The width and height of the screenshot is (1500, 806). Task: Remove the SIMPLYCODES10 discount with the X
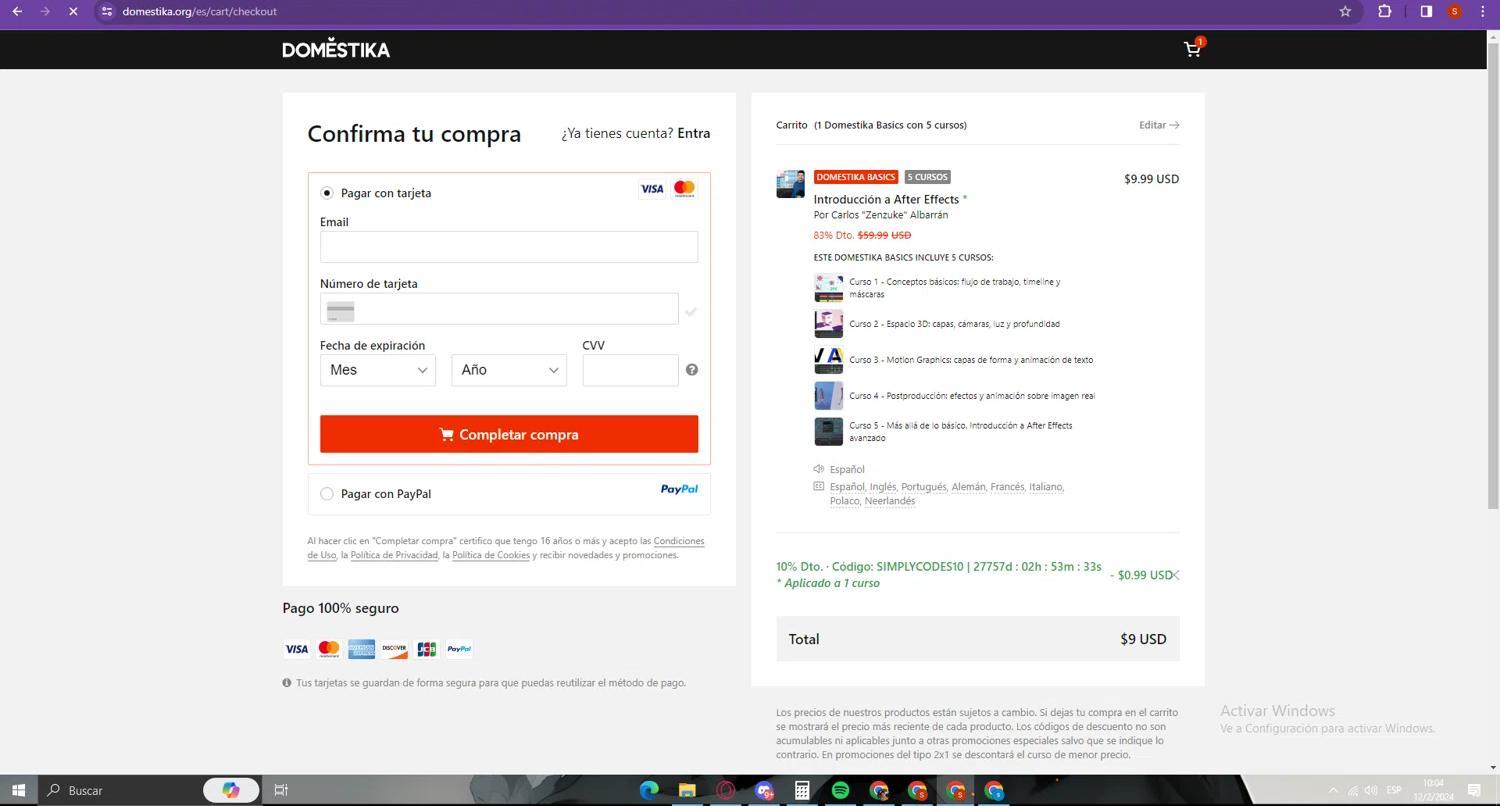(x=1176, y=575)
